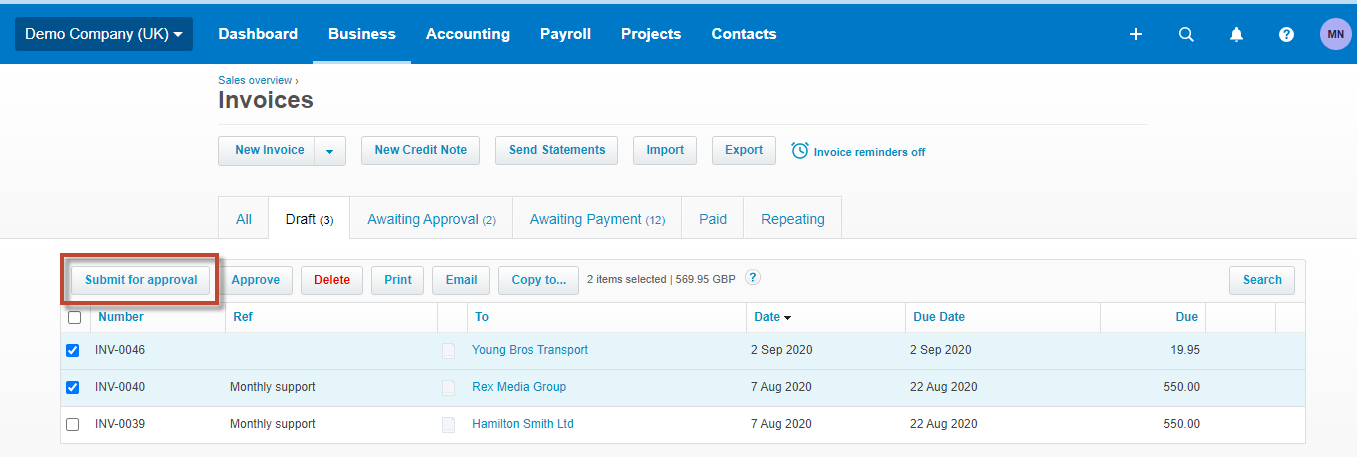Switch to the Repeating tab
This screenshot has height=457, width=1357.
click(793, 219)
